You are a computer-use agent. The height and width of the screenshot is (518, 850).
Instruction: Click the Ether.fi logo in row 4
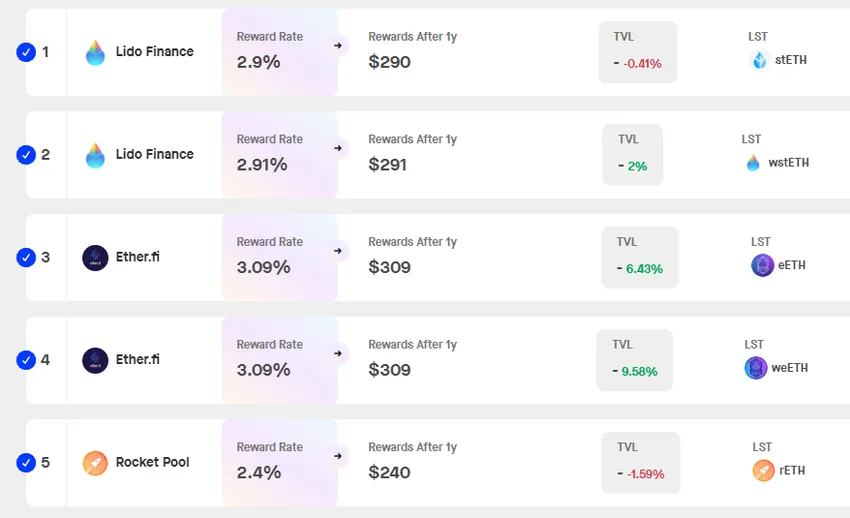[95, 360]
